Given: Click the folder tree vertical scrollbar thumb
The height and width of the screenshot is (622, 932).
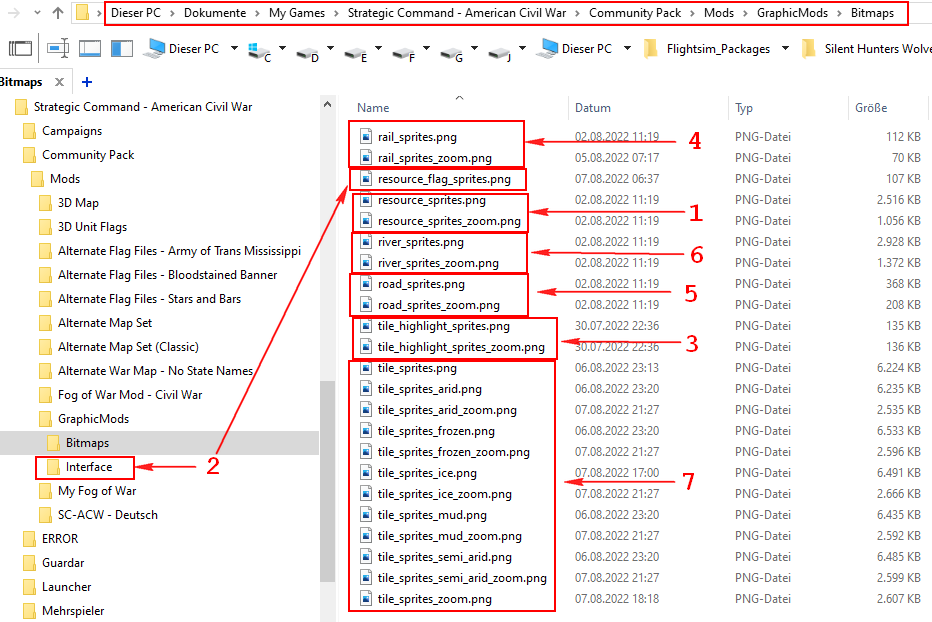Looking at the screenshot, I should pos(328,480).
